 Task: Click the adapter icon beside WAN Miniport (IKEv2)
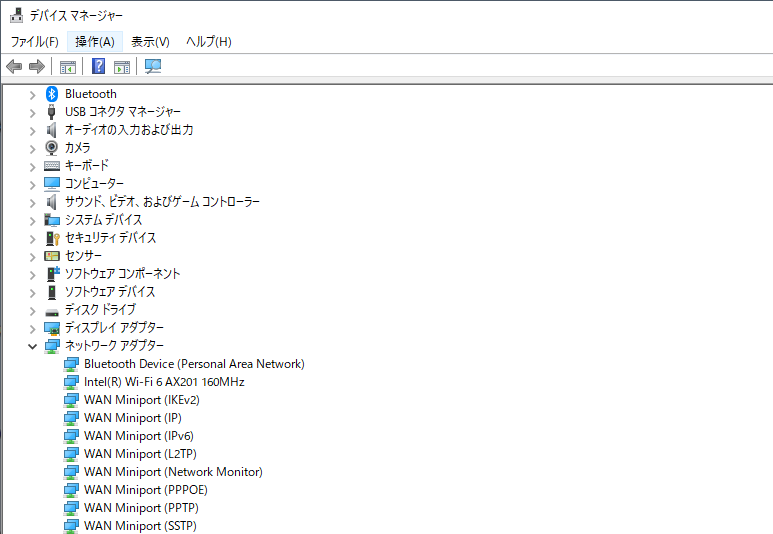[71, 400]
